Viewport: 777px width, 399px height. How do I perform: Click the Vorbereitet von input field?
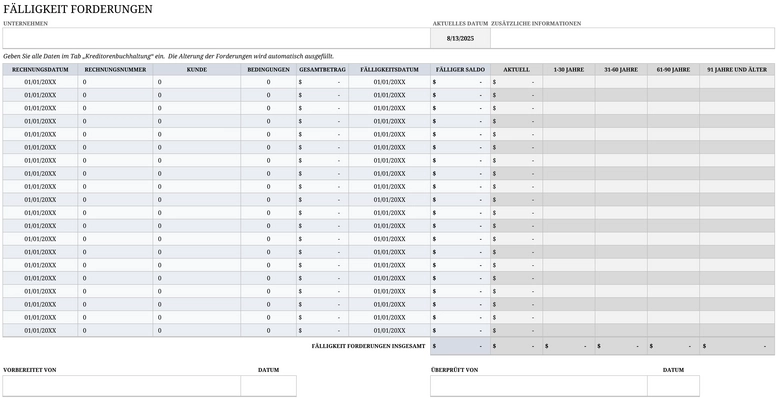(121, 386)
